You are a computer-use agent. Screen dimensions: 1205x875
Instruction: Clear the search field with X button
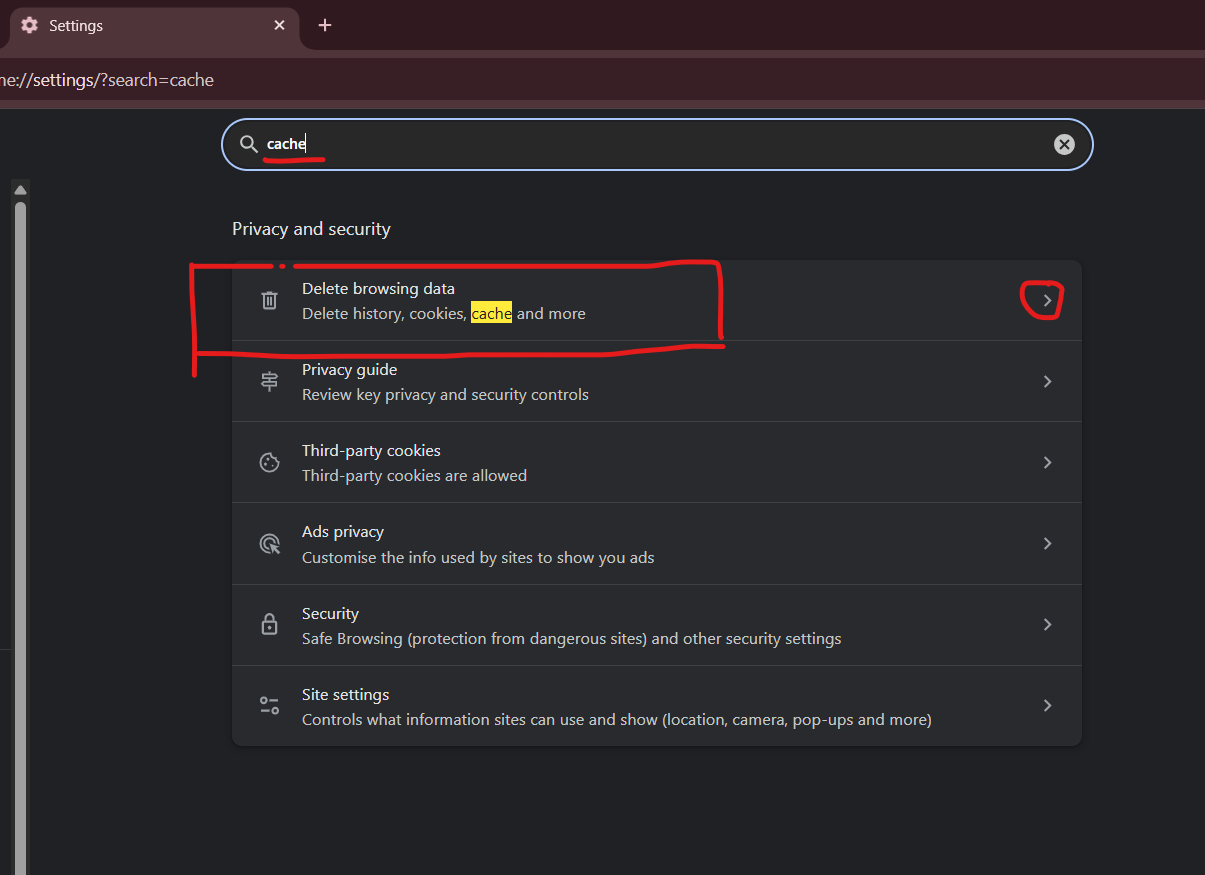[x=1064, y=145]
